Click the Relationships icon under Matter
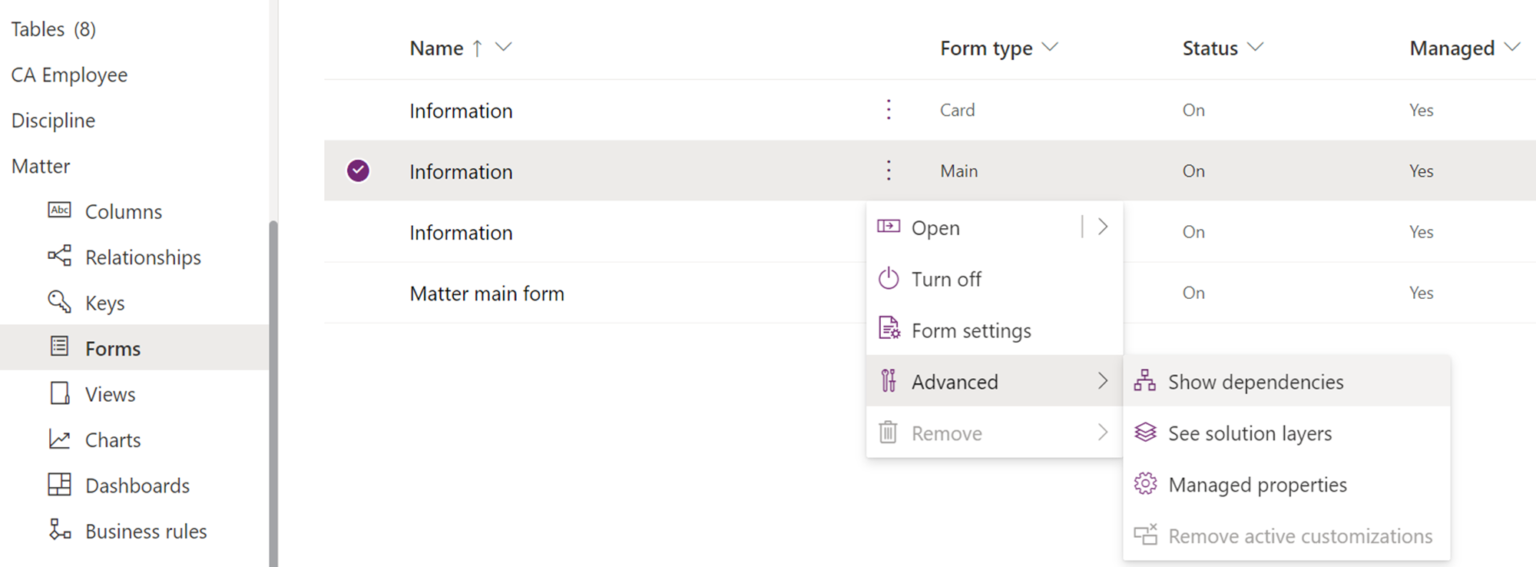This screenshot has height=567, width=1536. coord(60,257)
